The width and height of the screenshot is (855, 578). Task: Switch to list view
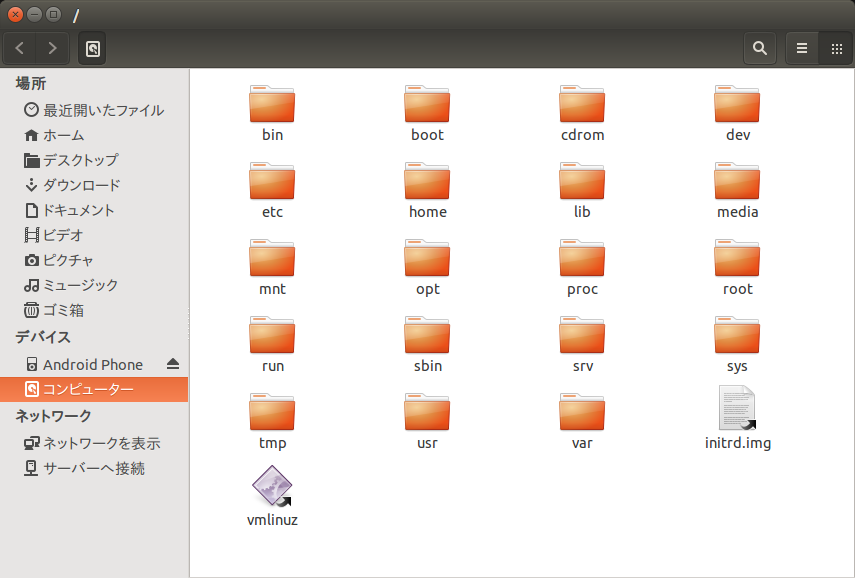[802, 48]
